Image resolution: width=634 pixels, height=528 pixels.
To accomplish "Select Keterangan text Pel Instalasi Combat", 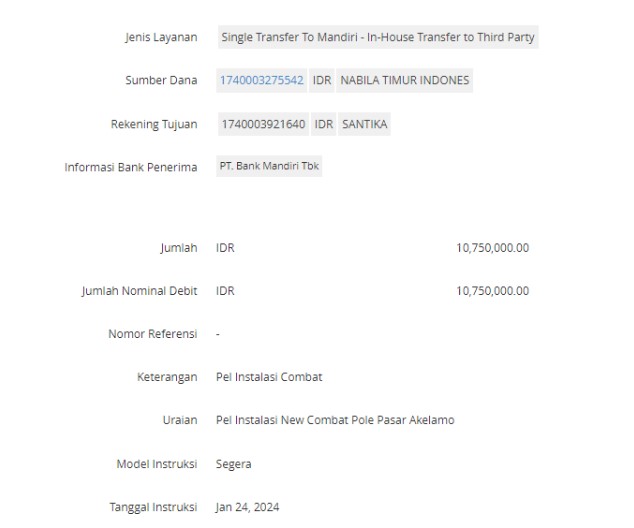I will pos(269,377).
